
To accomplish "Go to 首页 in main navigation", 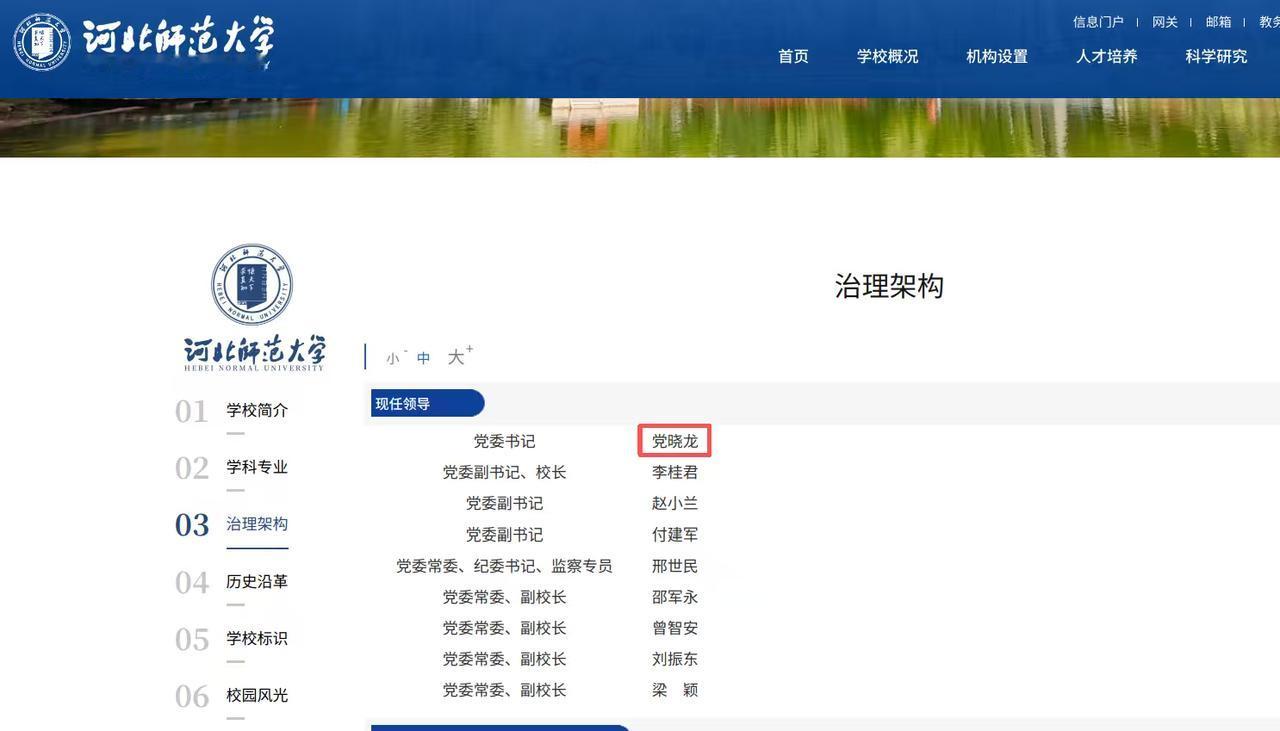I will click(793, 57).
